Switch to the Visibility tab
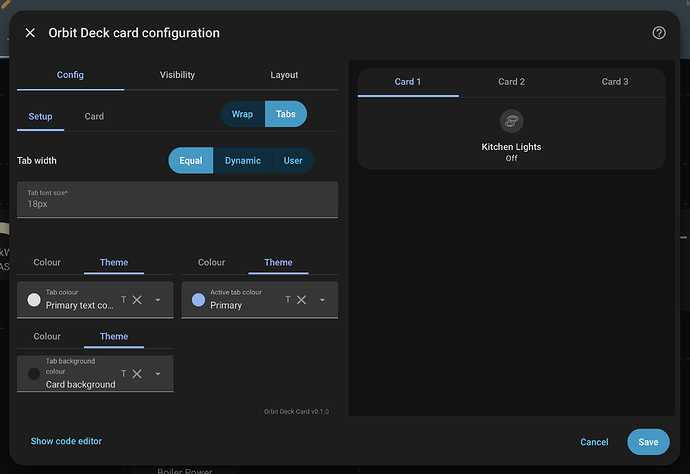This screenshot has width=690, height=474. point(177,75)
